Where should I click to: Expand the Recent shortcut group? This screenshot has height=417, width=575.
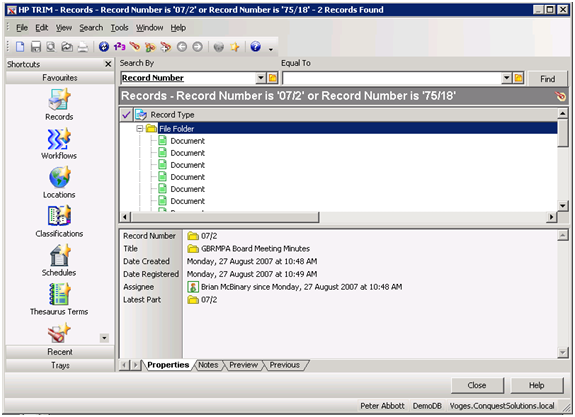[x=60, y=352]
